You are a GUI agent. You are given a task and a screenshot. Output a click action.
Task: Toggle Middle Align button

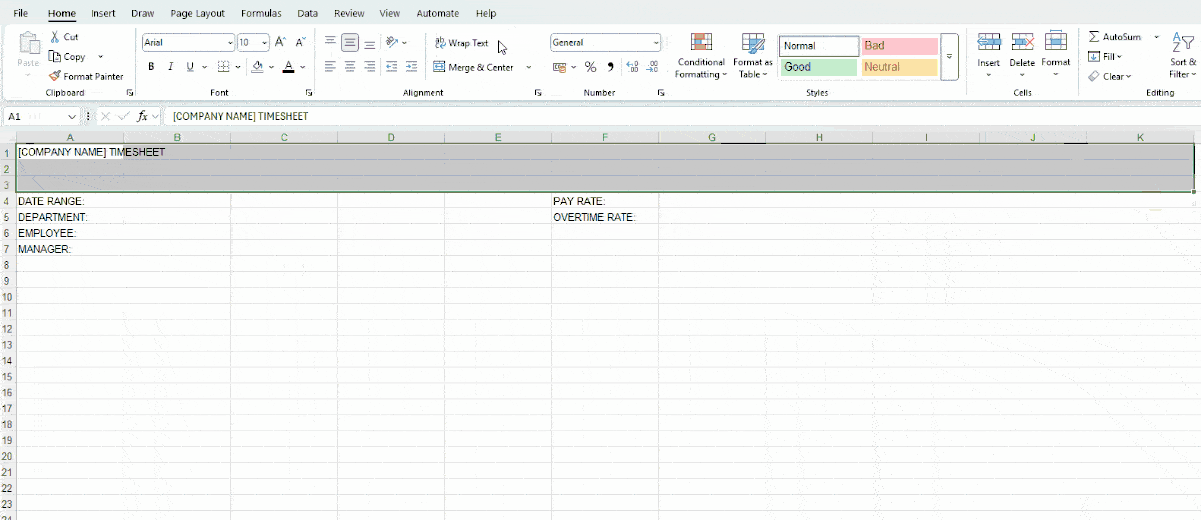tap(350, 42)
